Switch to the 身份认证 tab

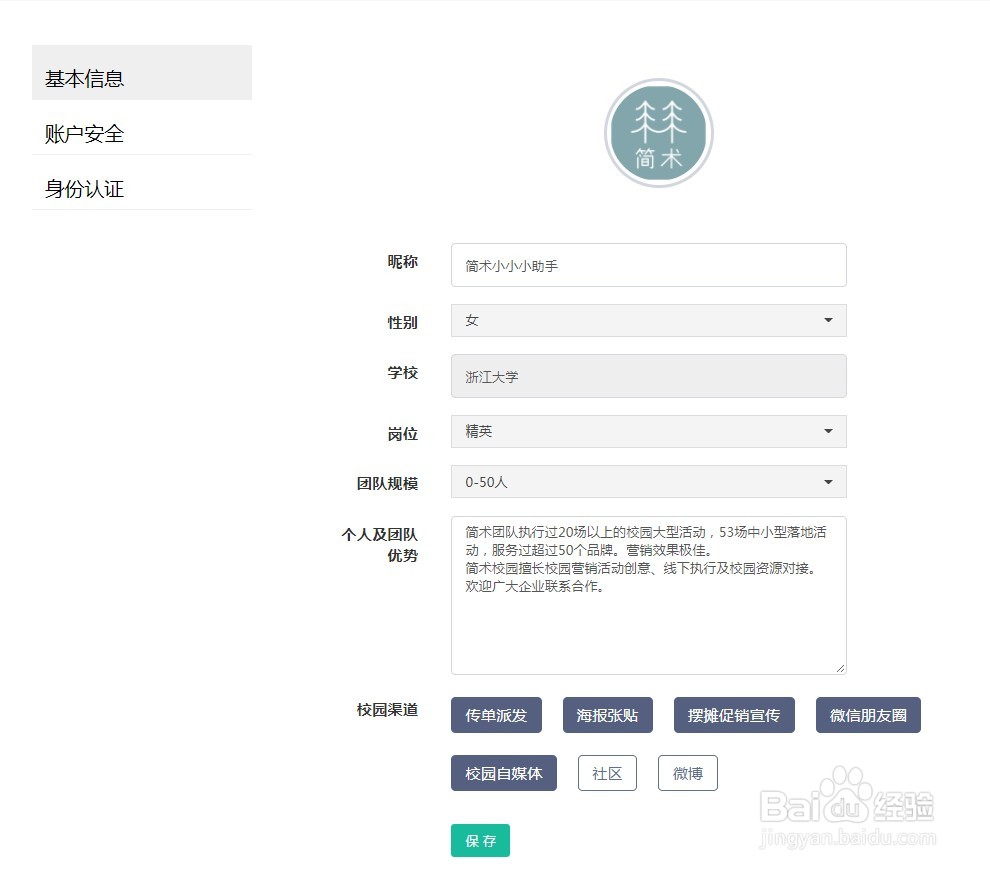pyautogui.click(x=83, y=189)
